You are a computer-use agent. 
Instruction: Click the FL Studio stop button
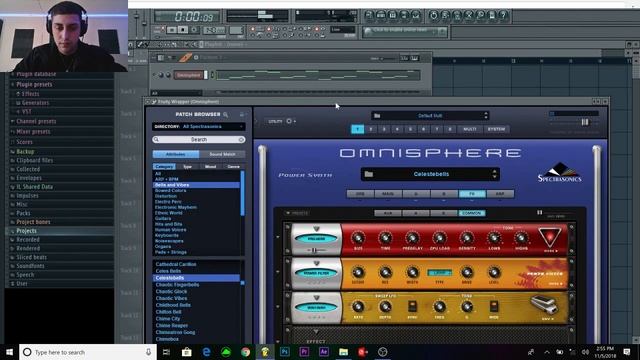[183, 30]
